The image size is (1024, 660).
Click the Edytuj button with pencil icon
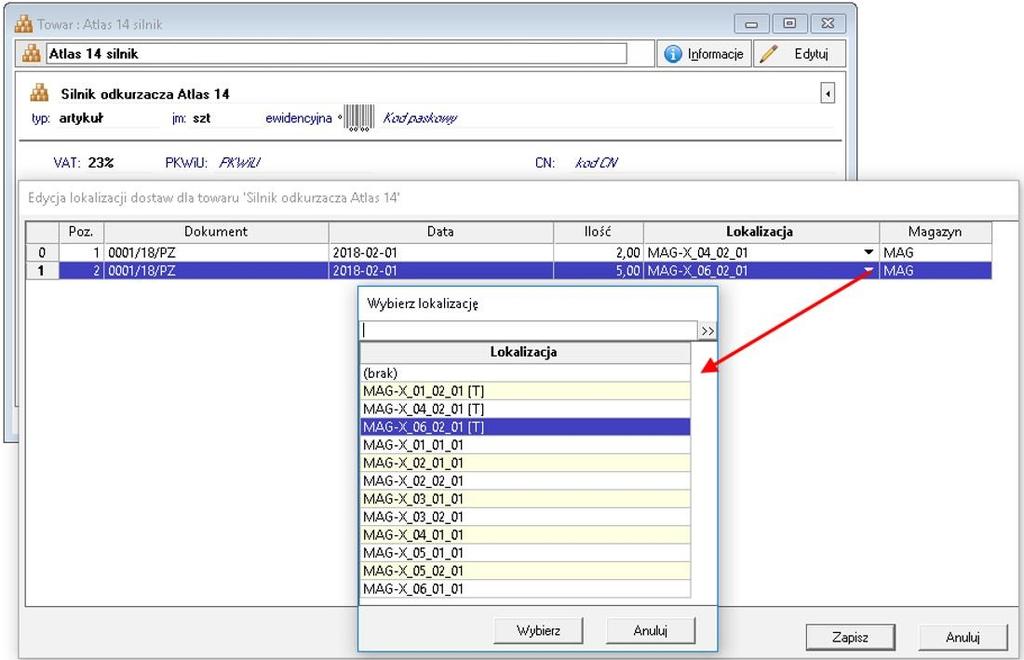(799, 54)
